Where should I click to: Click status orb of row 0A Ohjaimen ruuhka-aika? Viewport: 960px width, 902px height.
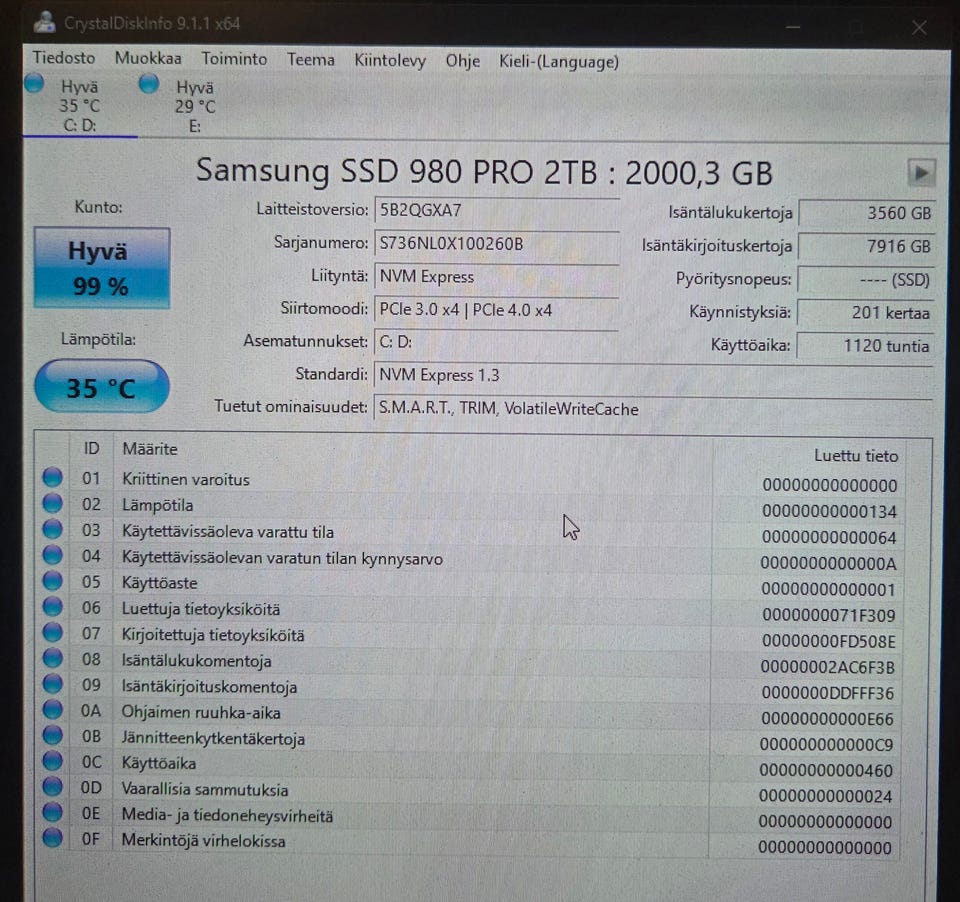click(53, 709)
